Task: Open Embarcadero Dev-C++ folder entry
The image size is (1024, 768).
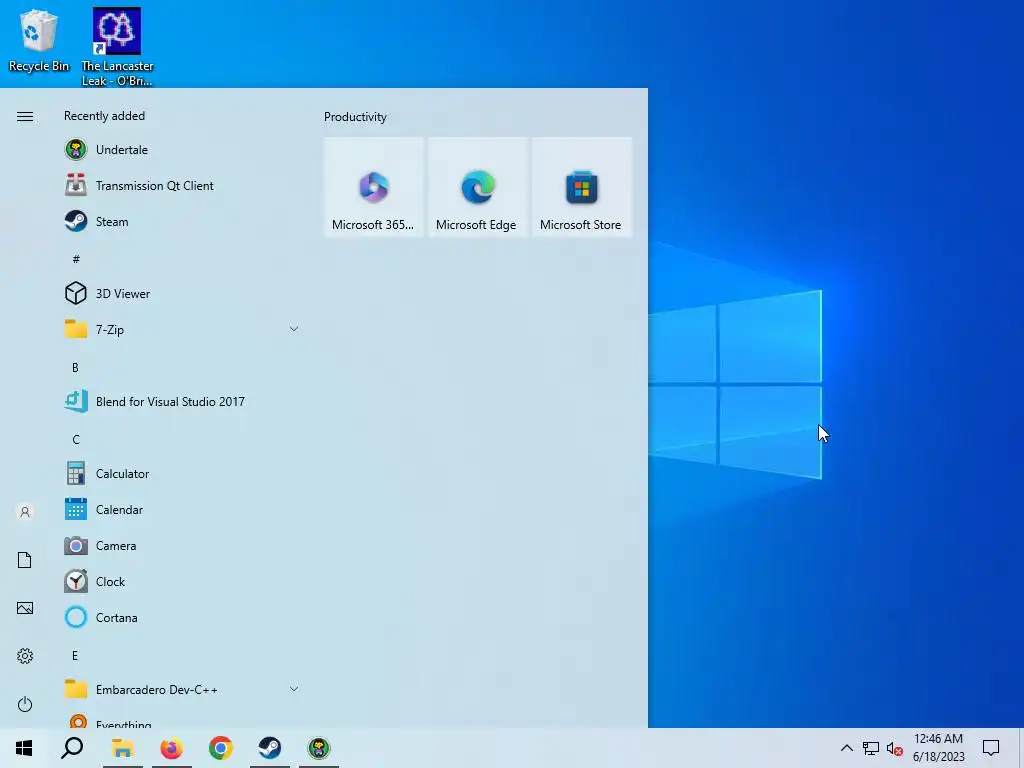Action: tap(182, 689)
